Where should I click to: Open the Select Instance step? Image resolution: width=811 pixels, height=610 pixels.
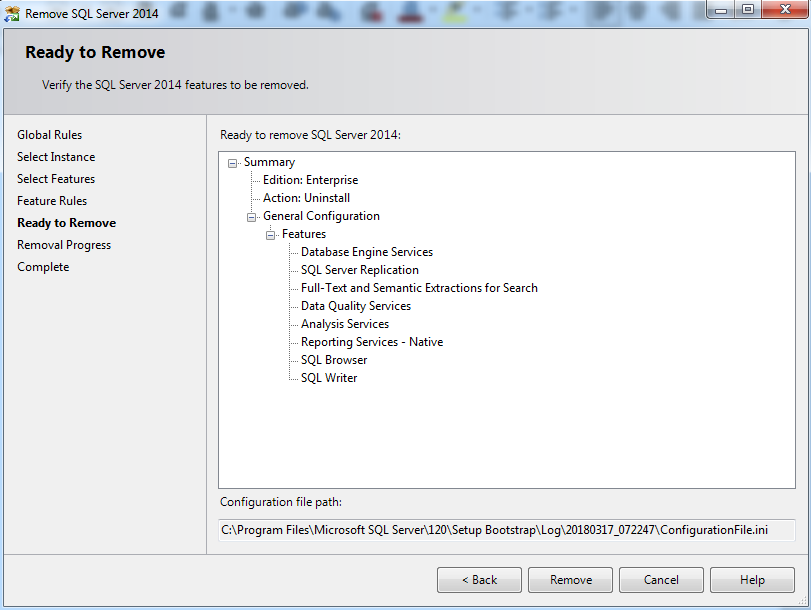click(55, 156)
